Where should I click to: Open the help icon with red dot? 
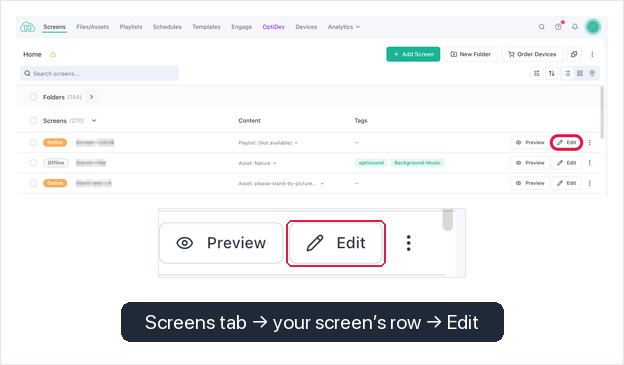[x=559, y=26]
